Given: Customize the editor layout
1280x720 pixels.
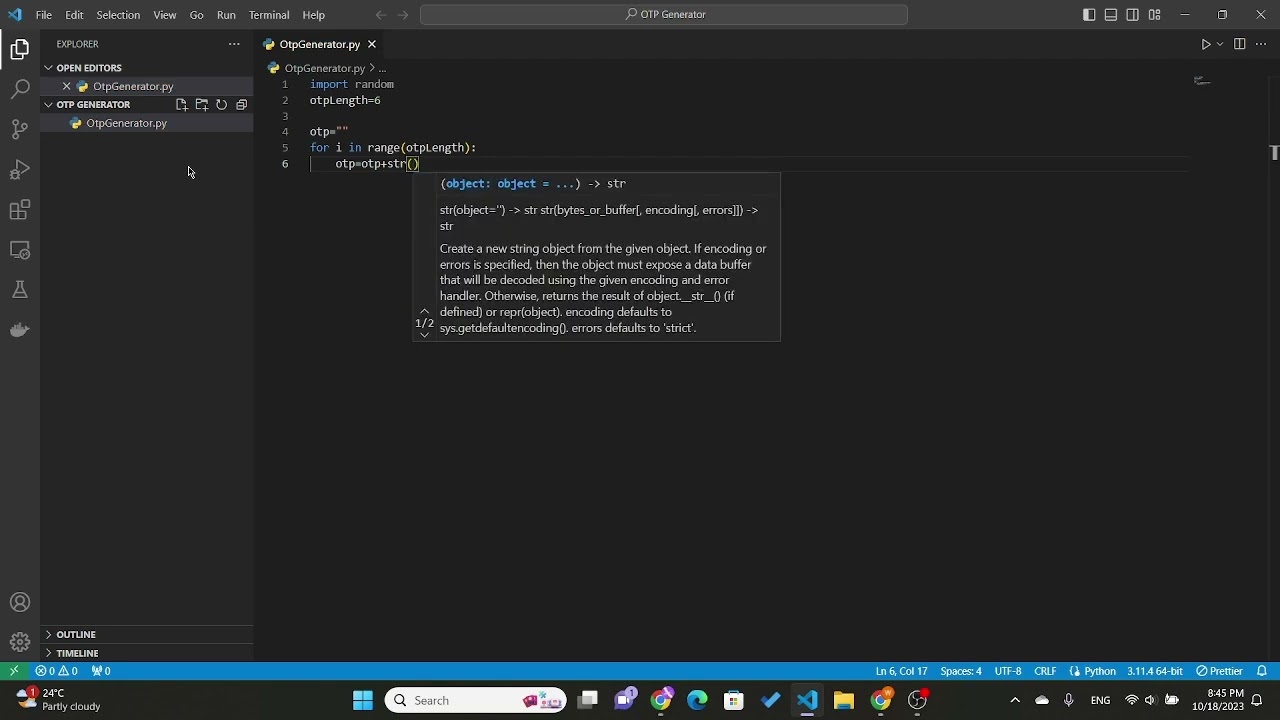Looking at the screenshot, I should (1155, 15).
